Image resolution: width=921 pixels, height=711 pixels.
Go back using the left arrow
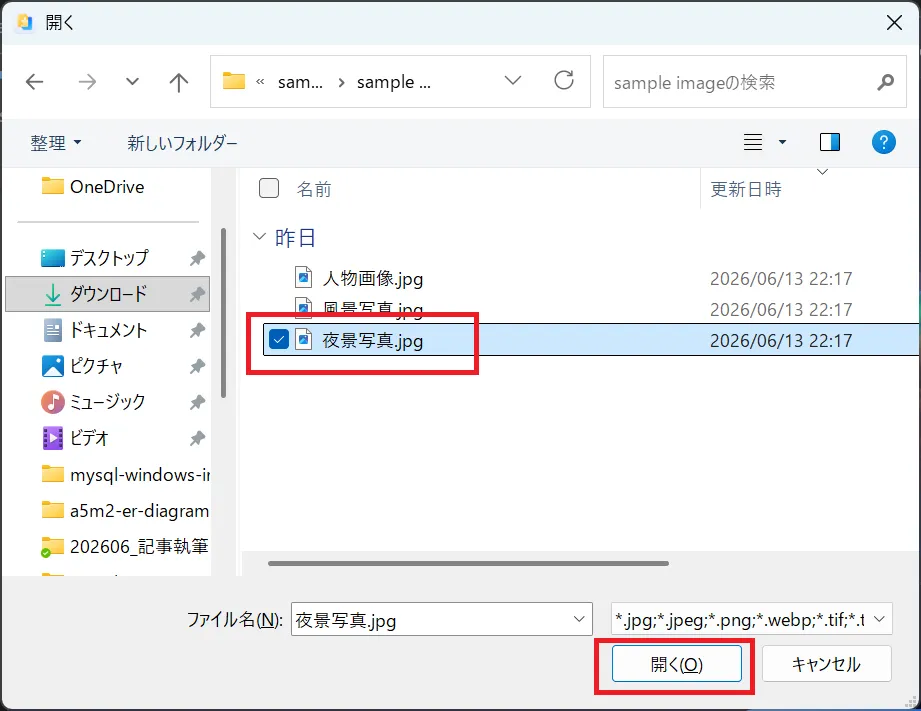pos(35,82)
